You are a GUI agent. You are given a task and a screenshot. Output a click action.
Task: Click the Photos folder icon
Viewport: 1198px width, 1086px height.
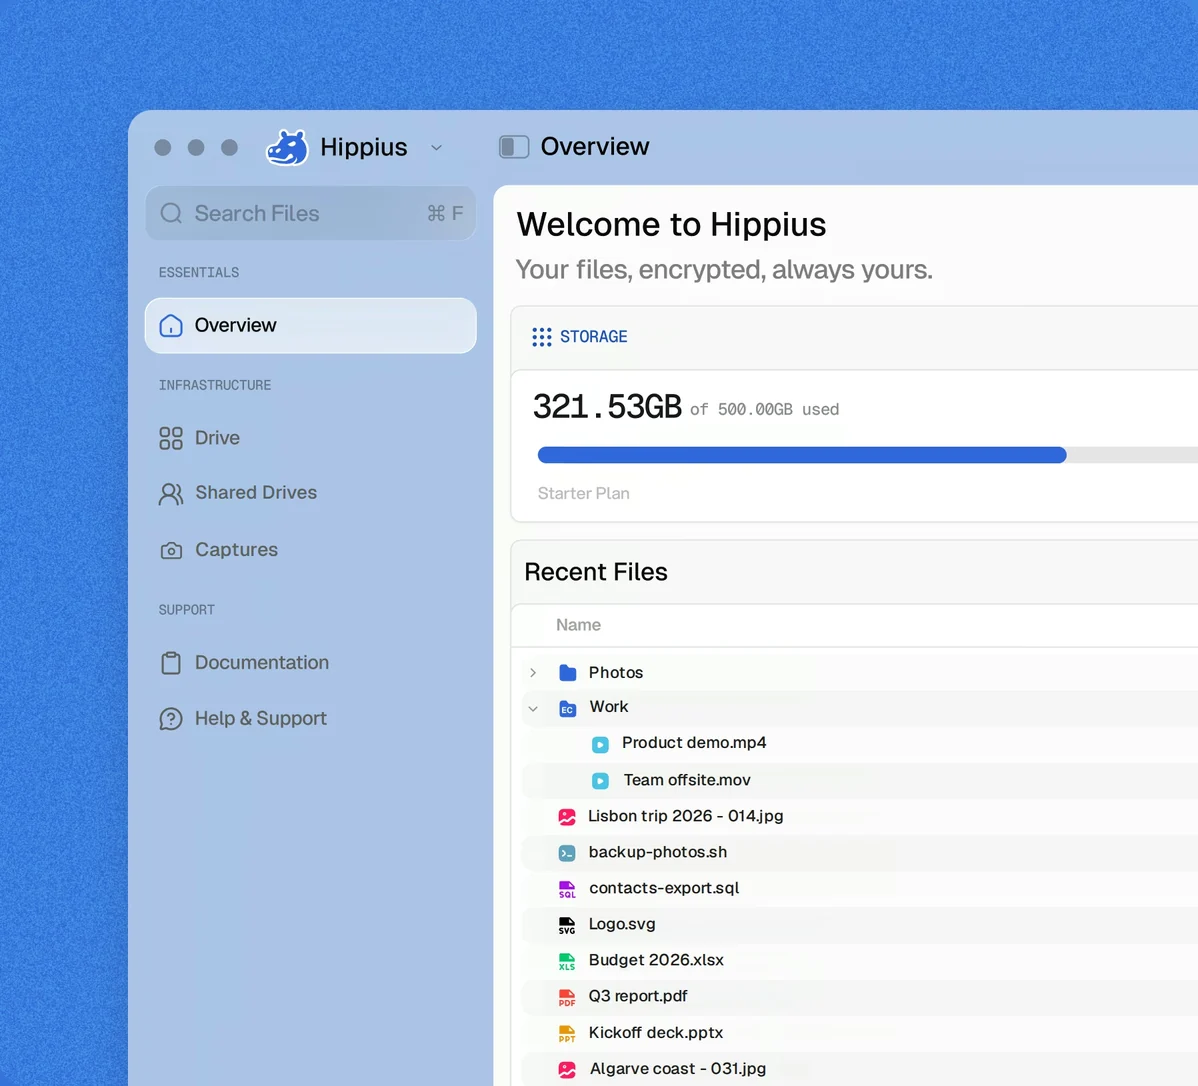pyautogui.click(x=568, y=673)
